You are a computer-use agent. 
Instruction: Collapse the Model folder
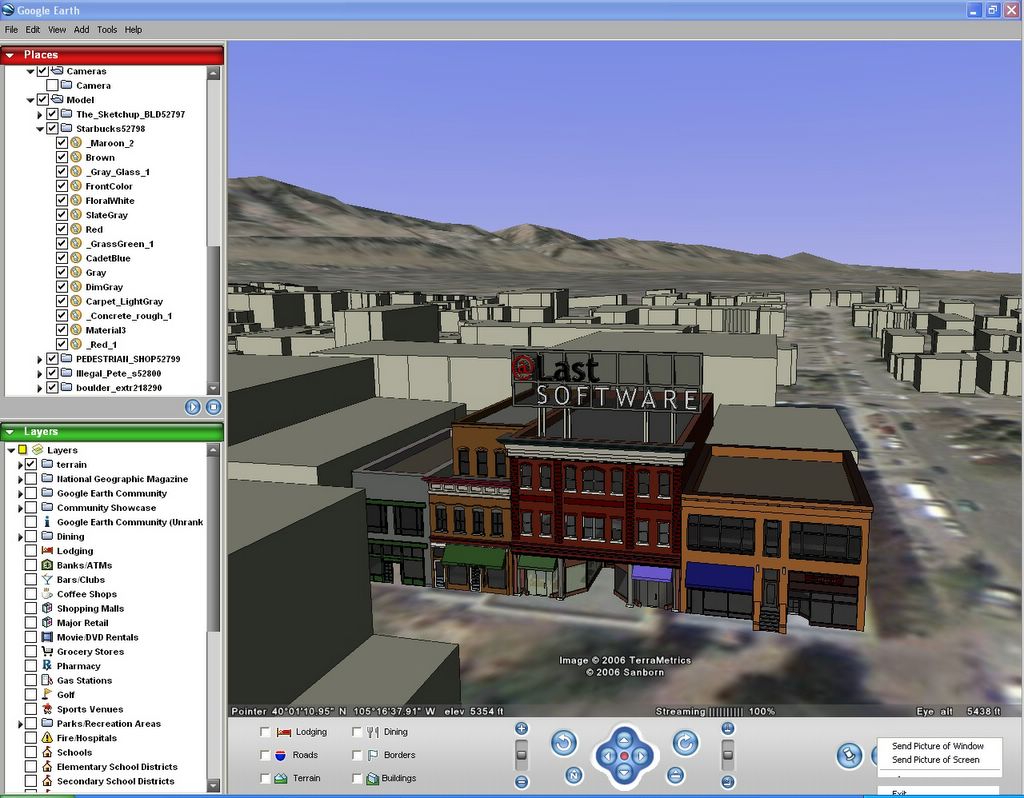30,100
